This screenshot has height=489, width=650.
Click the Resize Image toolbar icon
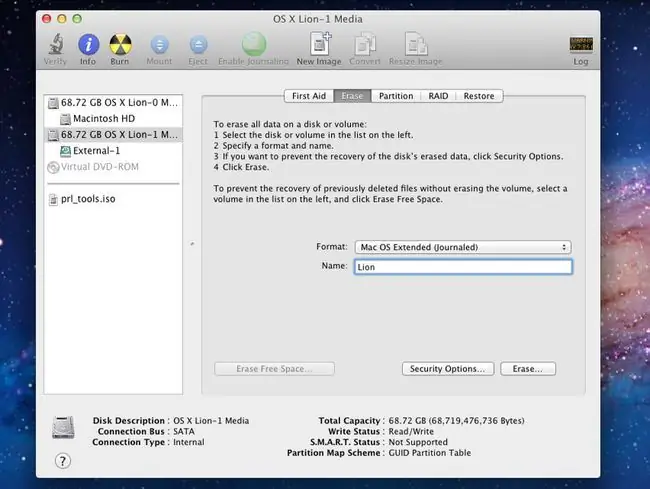[416, 44]
